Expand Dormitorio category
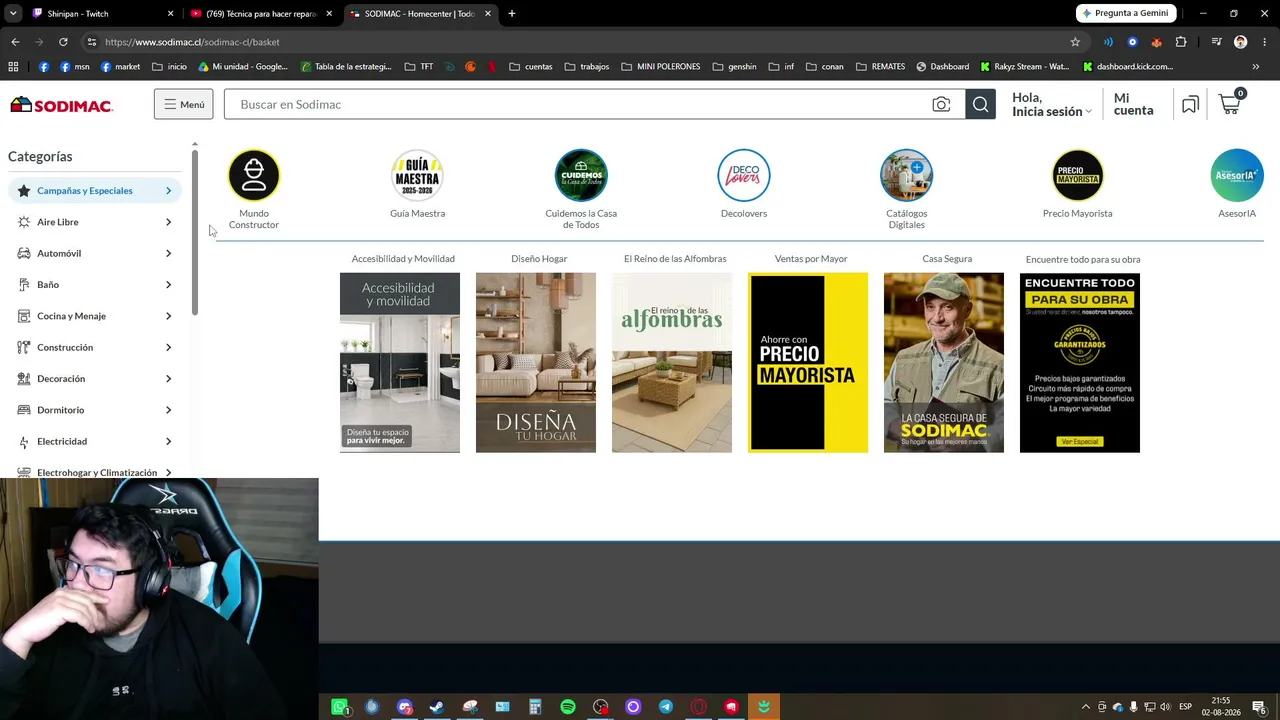Image resolution: width=1280 pixels, height=720 pixels. [95, 410]
